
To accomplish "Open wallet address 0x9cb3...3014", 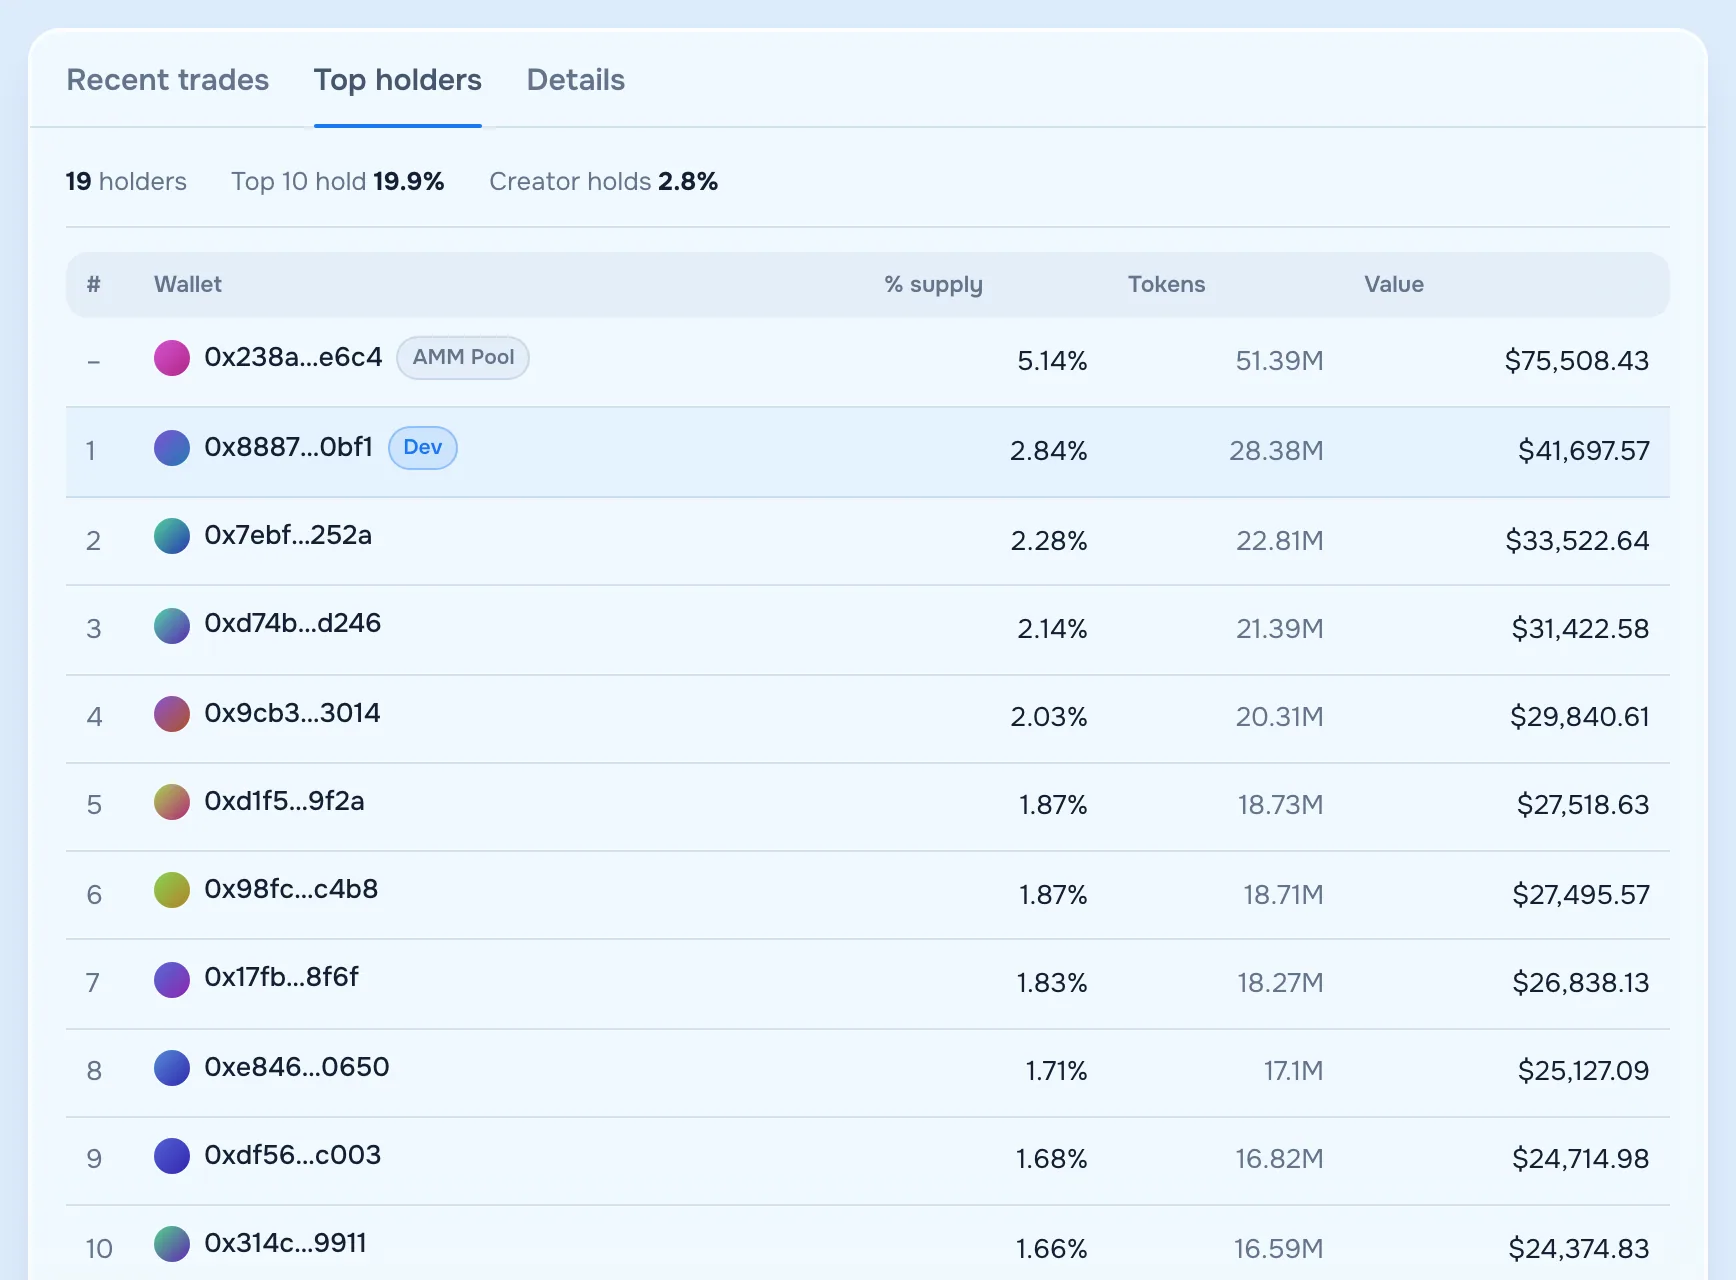I will pyautogui.click(x=292, y=713).
